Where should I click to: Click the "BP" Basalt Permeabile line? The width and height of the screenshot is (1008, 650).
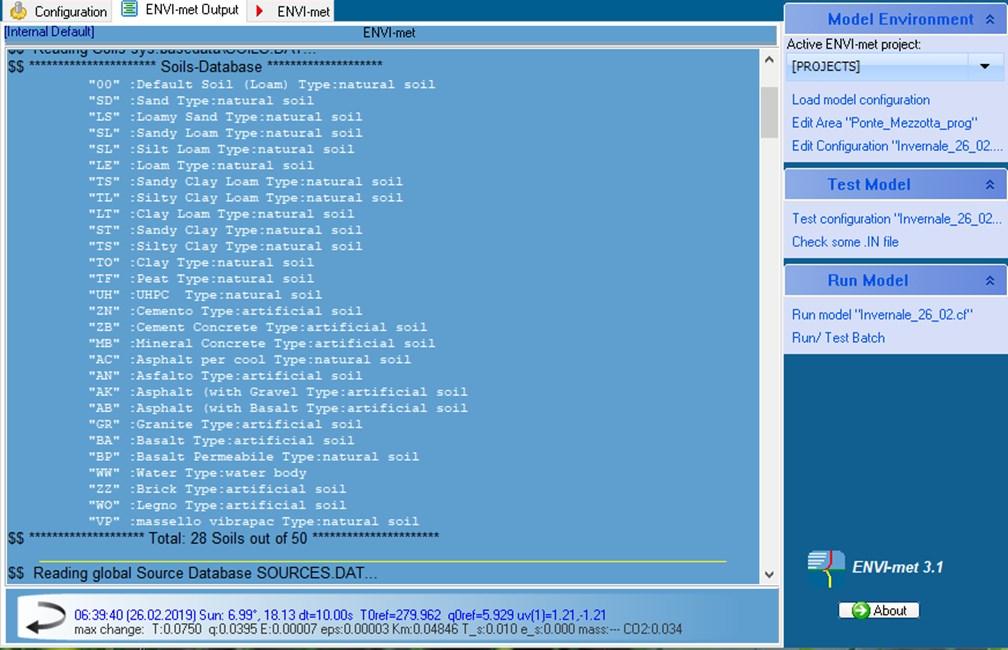point(254,456)
